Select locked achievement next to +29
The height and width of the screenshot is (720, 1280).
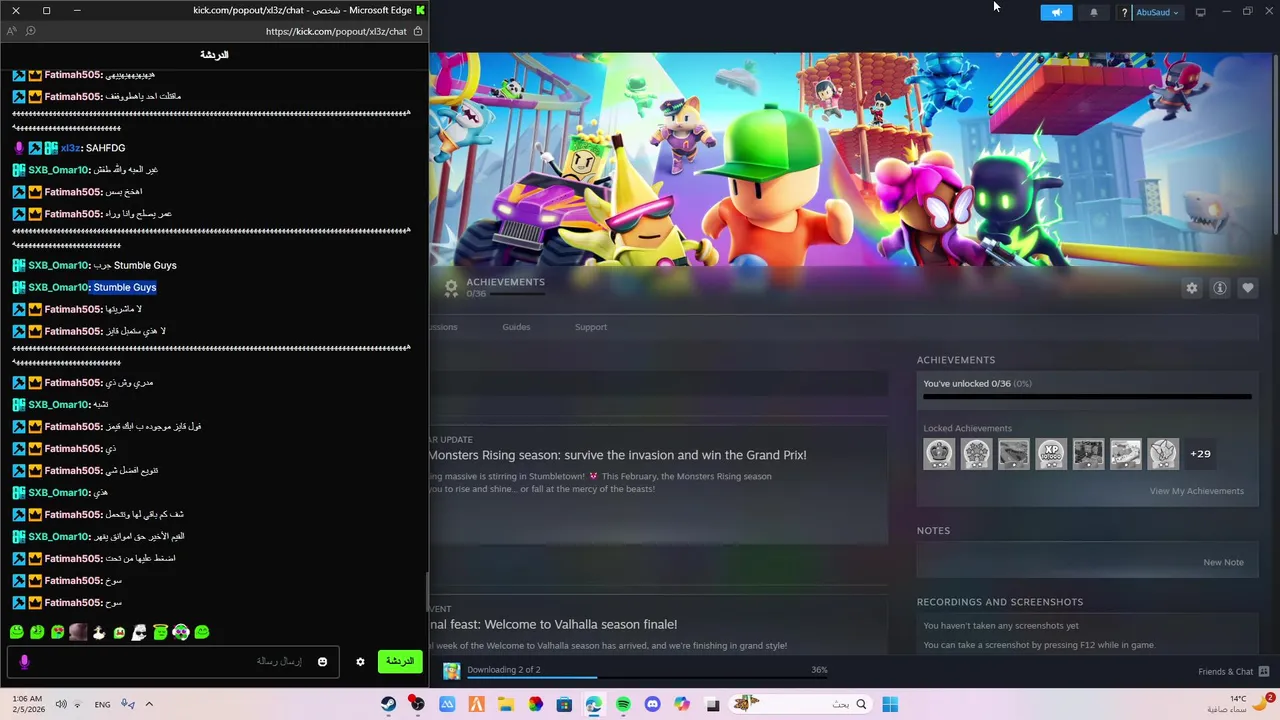coord(1163,454)
